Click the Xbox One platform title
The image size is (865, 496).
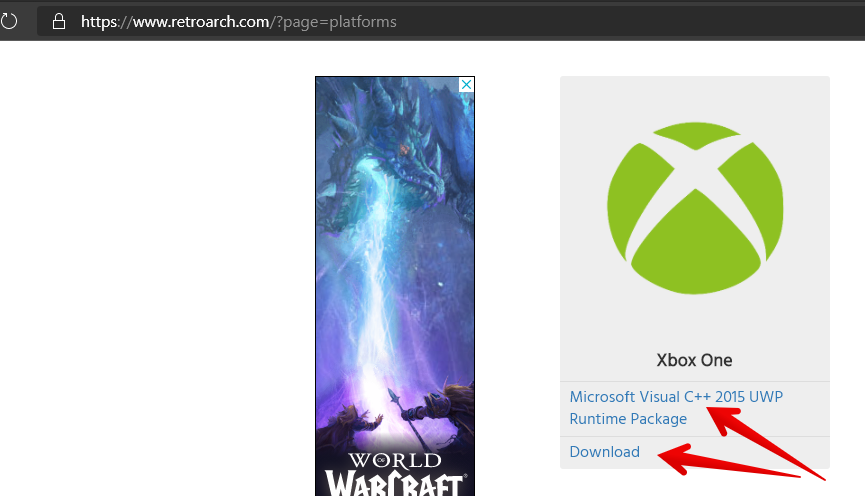(x=694, y=360)
